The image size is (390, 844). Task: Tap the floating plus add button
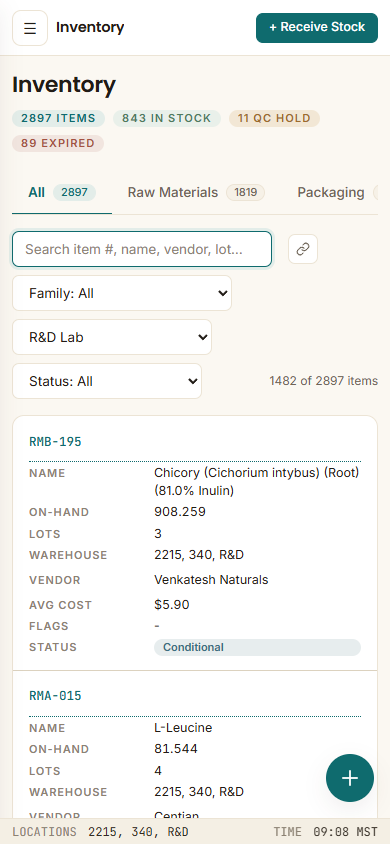coord(350,778)
